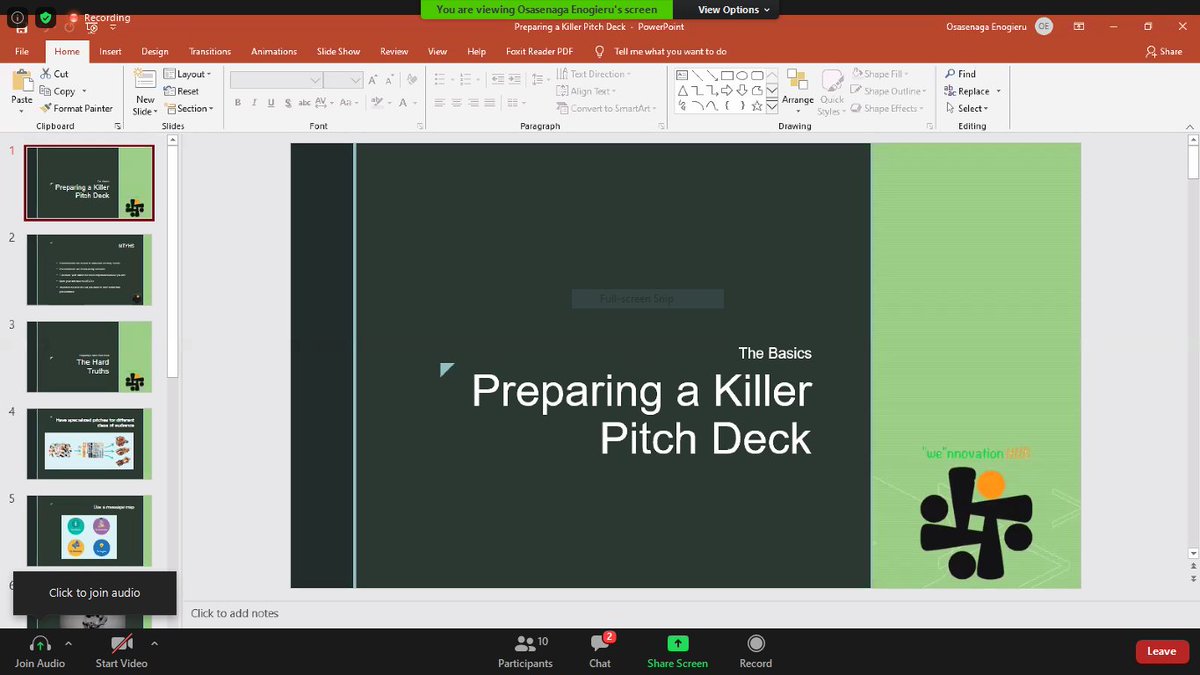The width and height of the screenshot is (1200, 675).
Task: Open the Copy dropdown arrow
Action: tap(85, 91)
